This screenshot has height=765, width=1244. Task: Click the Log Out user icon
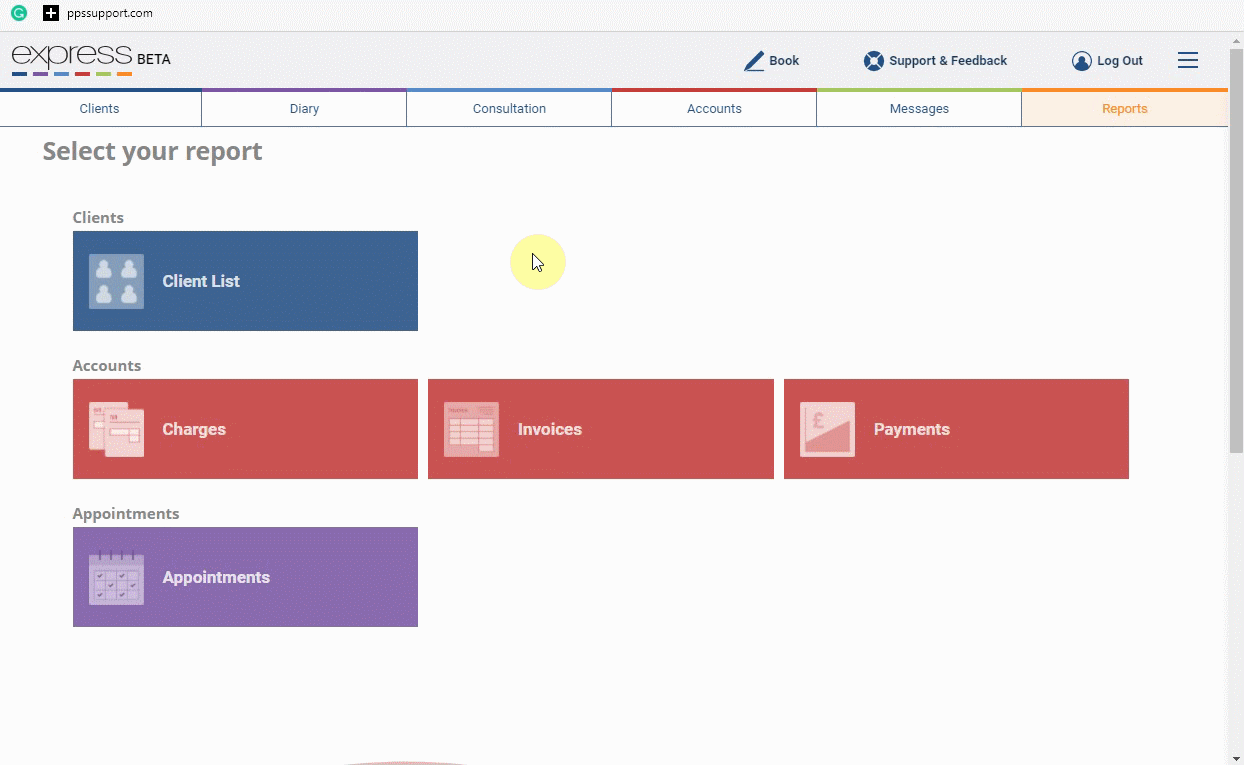coord(1081,61)
